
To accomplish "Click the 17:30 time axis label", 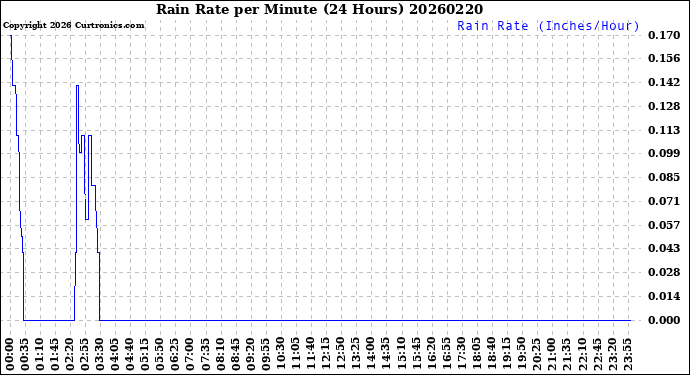I will click(x=461, y=355).
